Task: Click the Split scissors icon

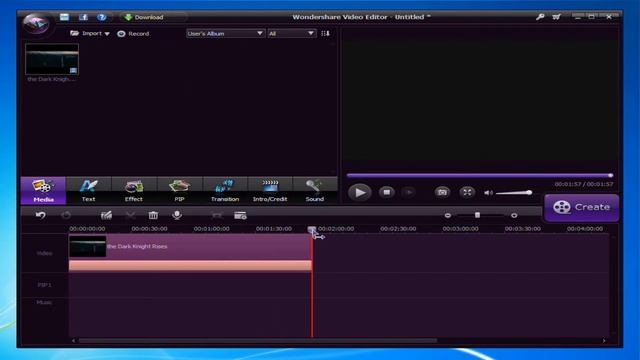Action: click(x=130, y=215)
